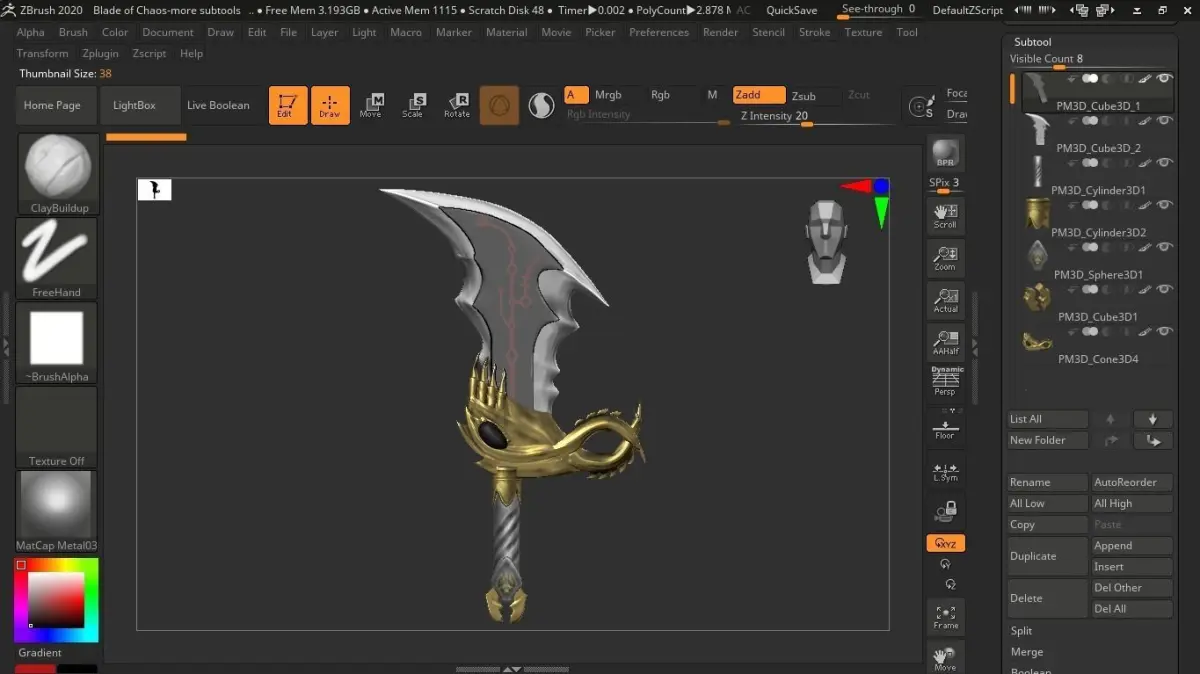The image size is (1200, 674).
Task: Click the Frame icon
Action: click(x=945, y=616)
